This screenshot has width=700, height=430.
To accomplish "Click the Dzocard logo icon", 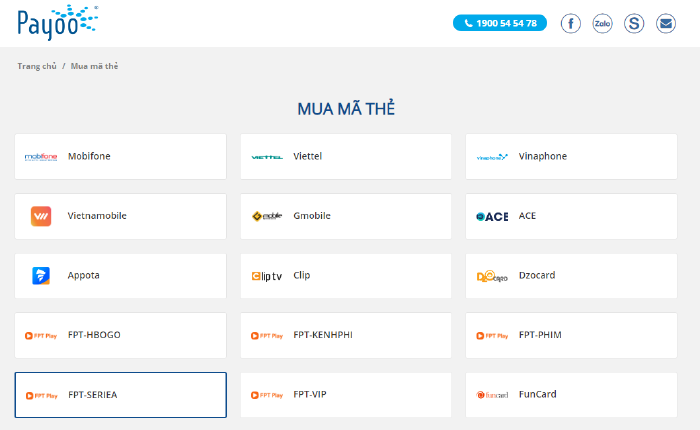I will (x=492, y=276).
